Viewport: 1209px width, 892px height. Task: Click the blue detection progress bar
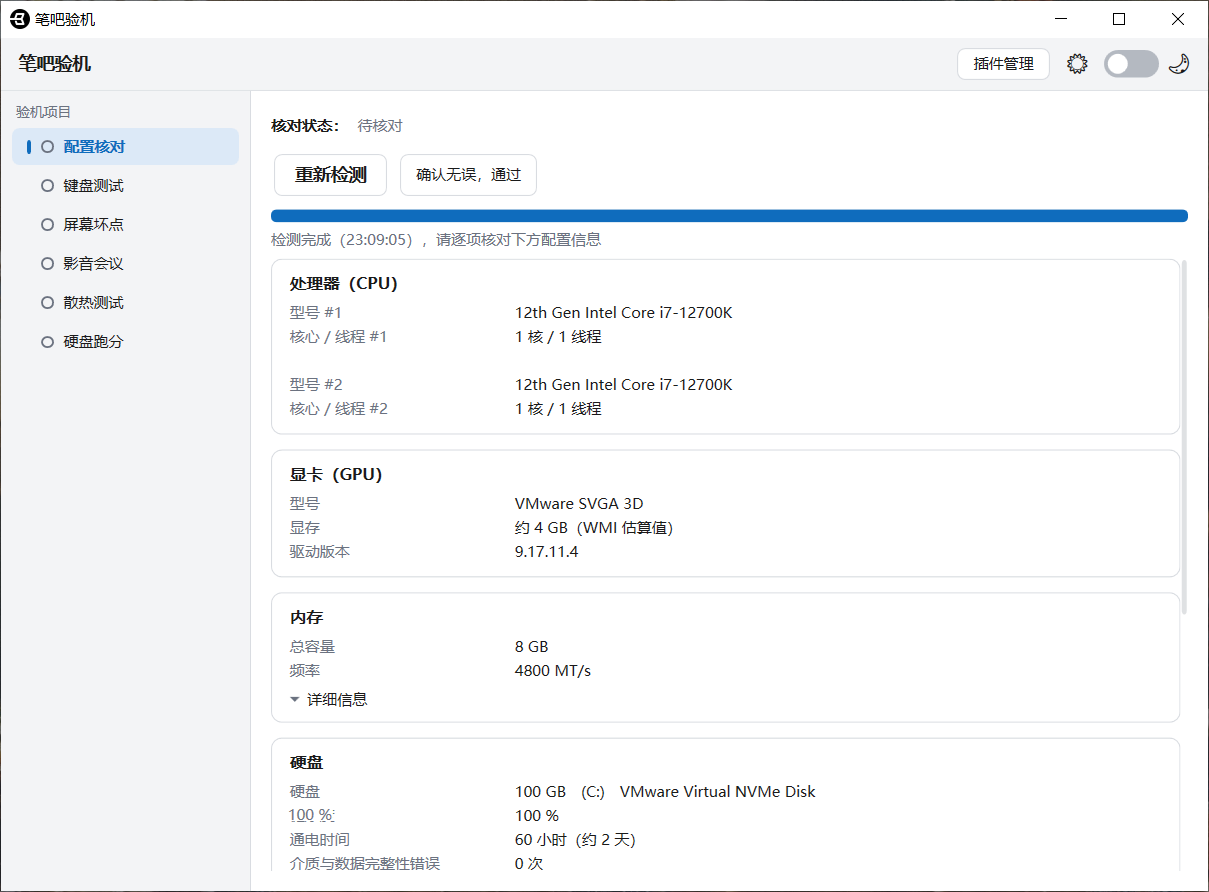(729, 215)
